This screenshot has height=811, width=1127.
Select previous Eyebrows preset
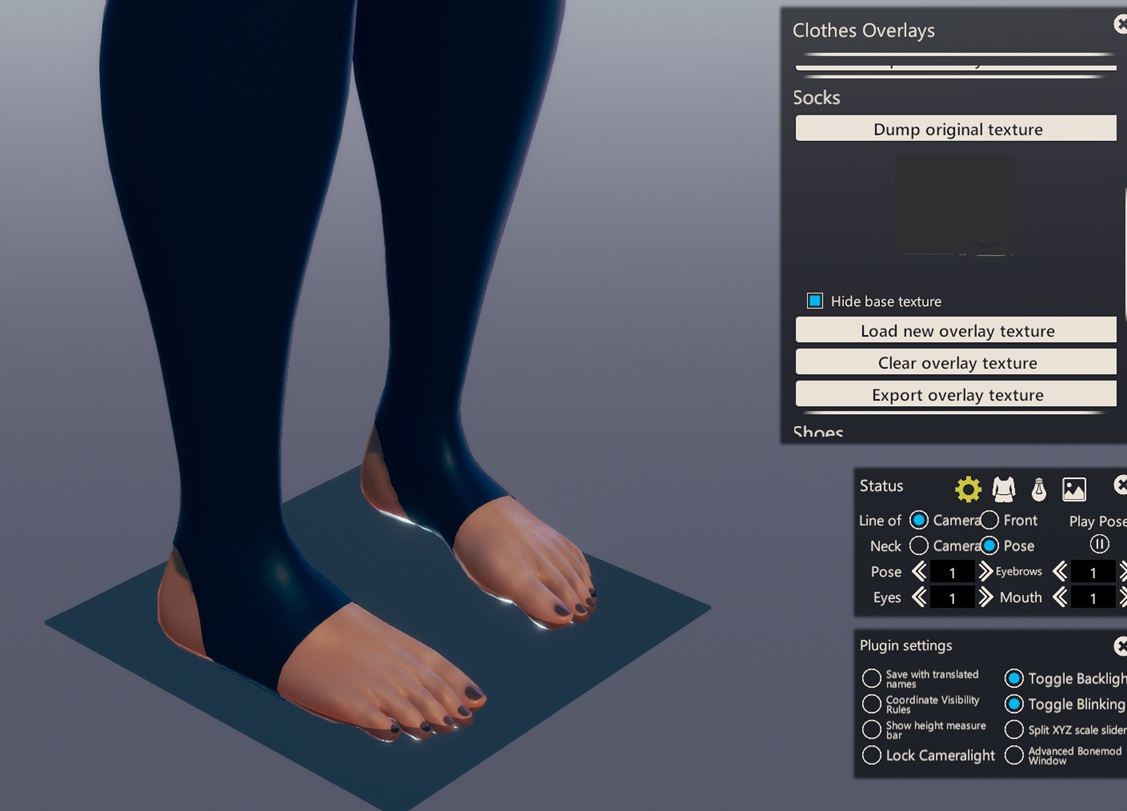(1060, 572)
